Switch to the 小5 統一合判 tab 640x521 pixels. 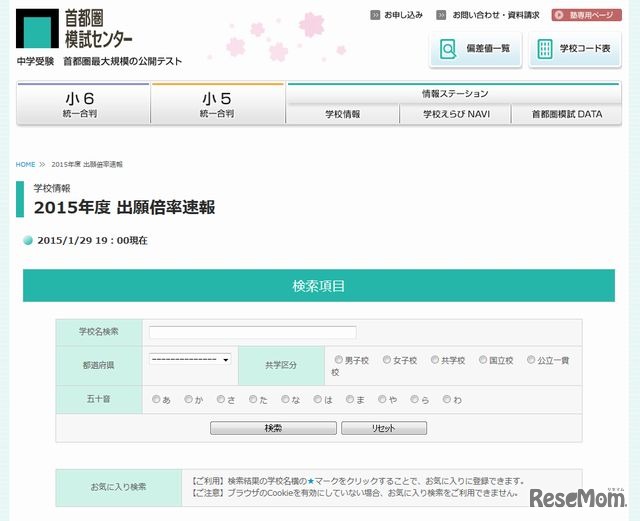click(218, 103)
